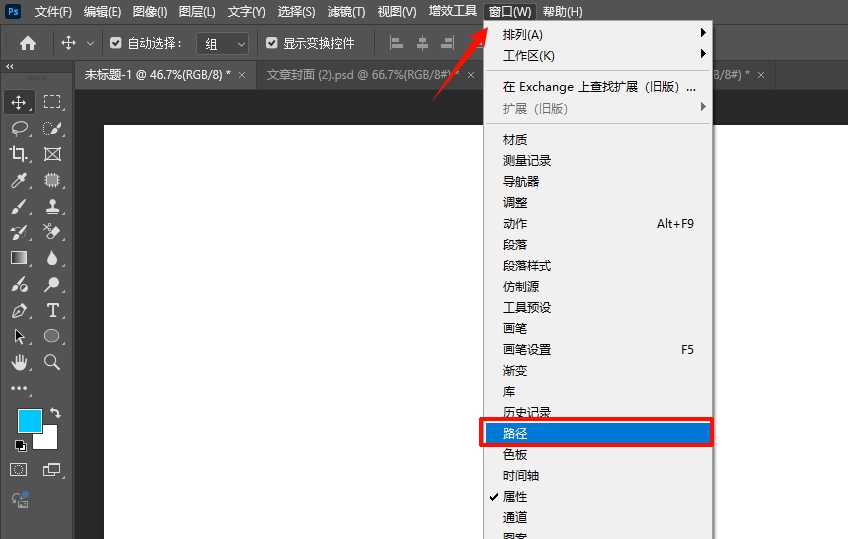Select the Clone Stamp tool

coord(52,206)
